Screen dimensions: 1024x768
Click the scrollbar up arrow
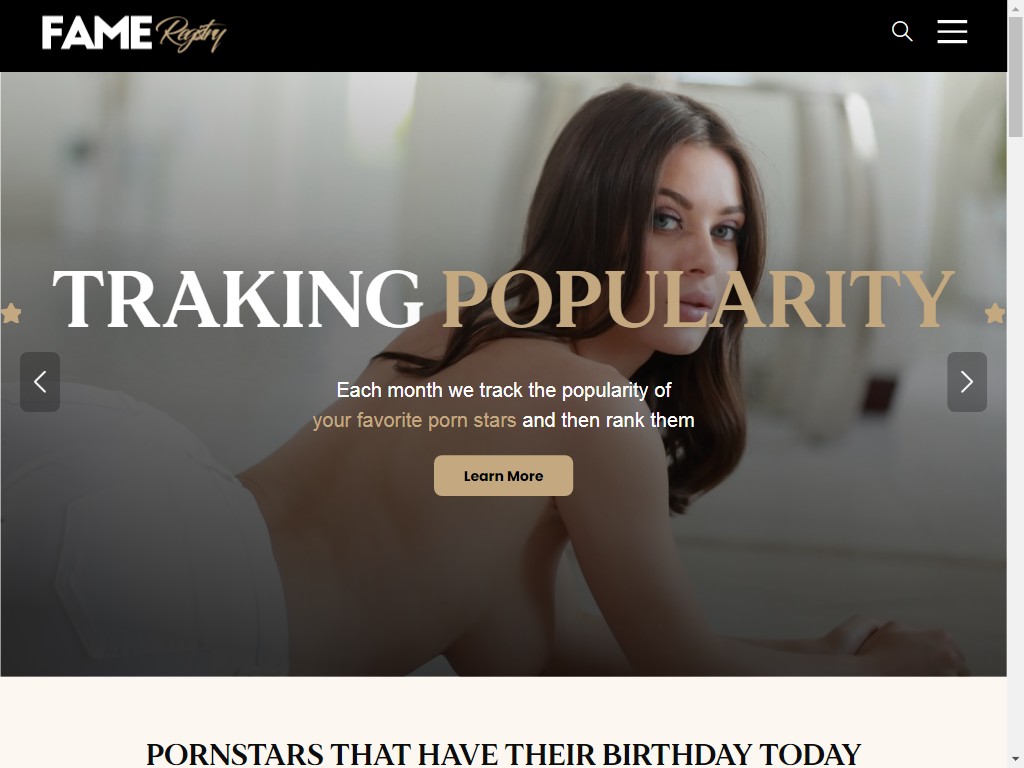click(1016, 6)
